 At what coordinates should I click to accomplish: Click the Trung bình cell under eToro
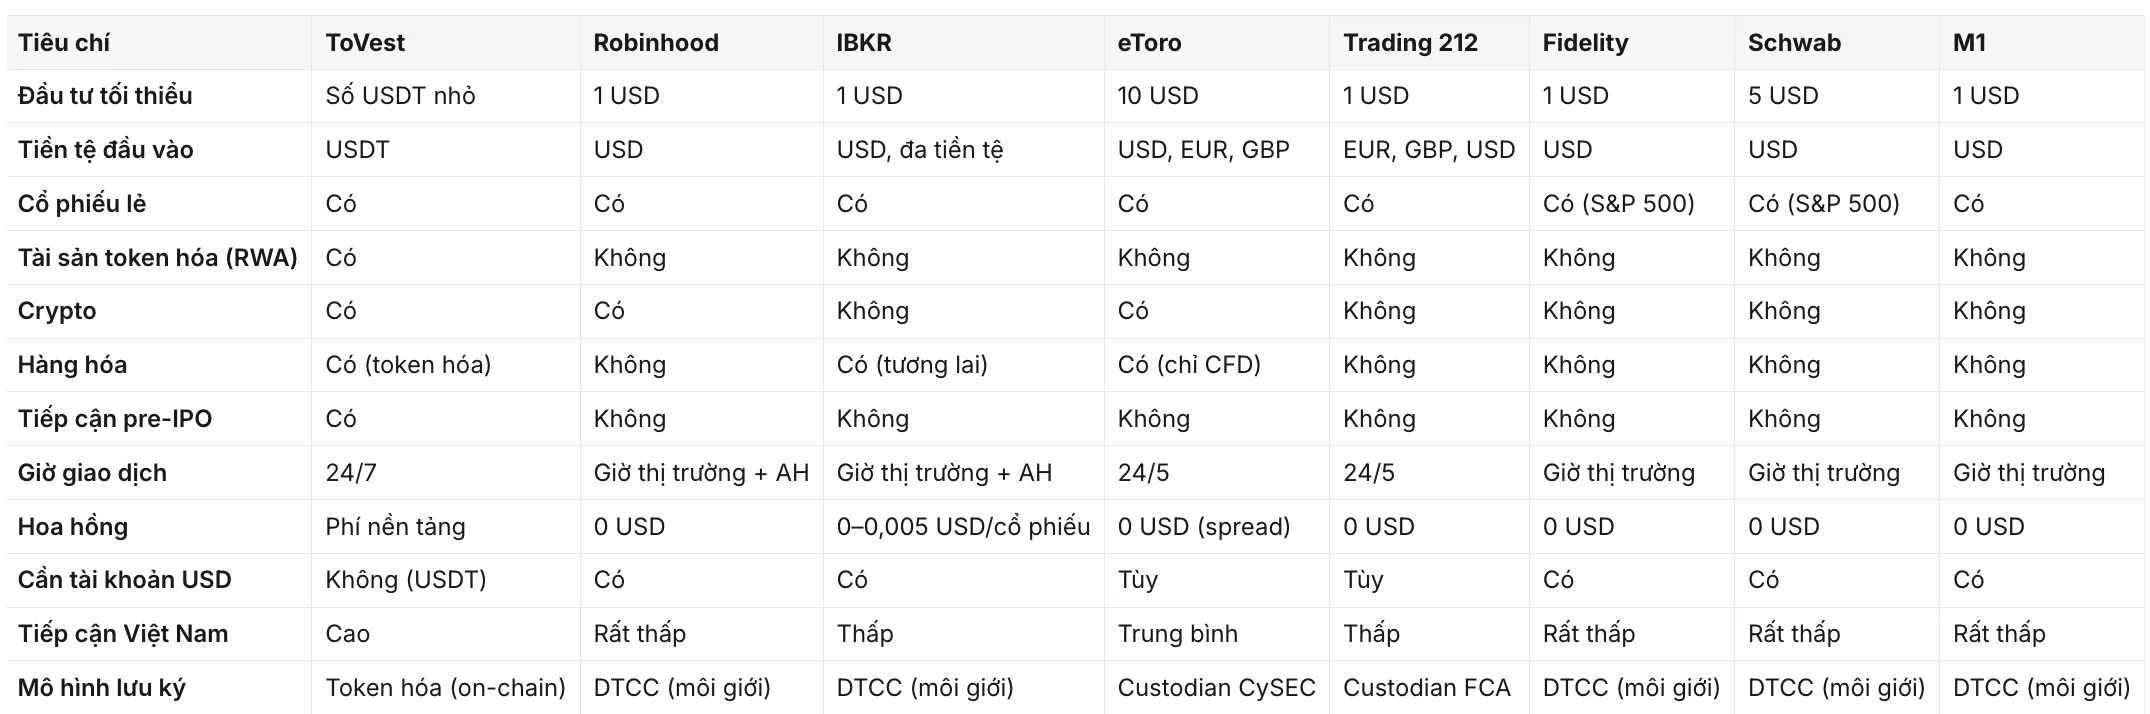(x=1178, y=634)
